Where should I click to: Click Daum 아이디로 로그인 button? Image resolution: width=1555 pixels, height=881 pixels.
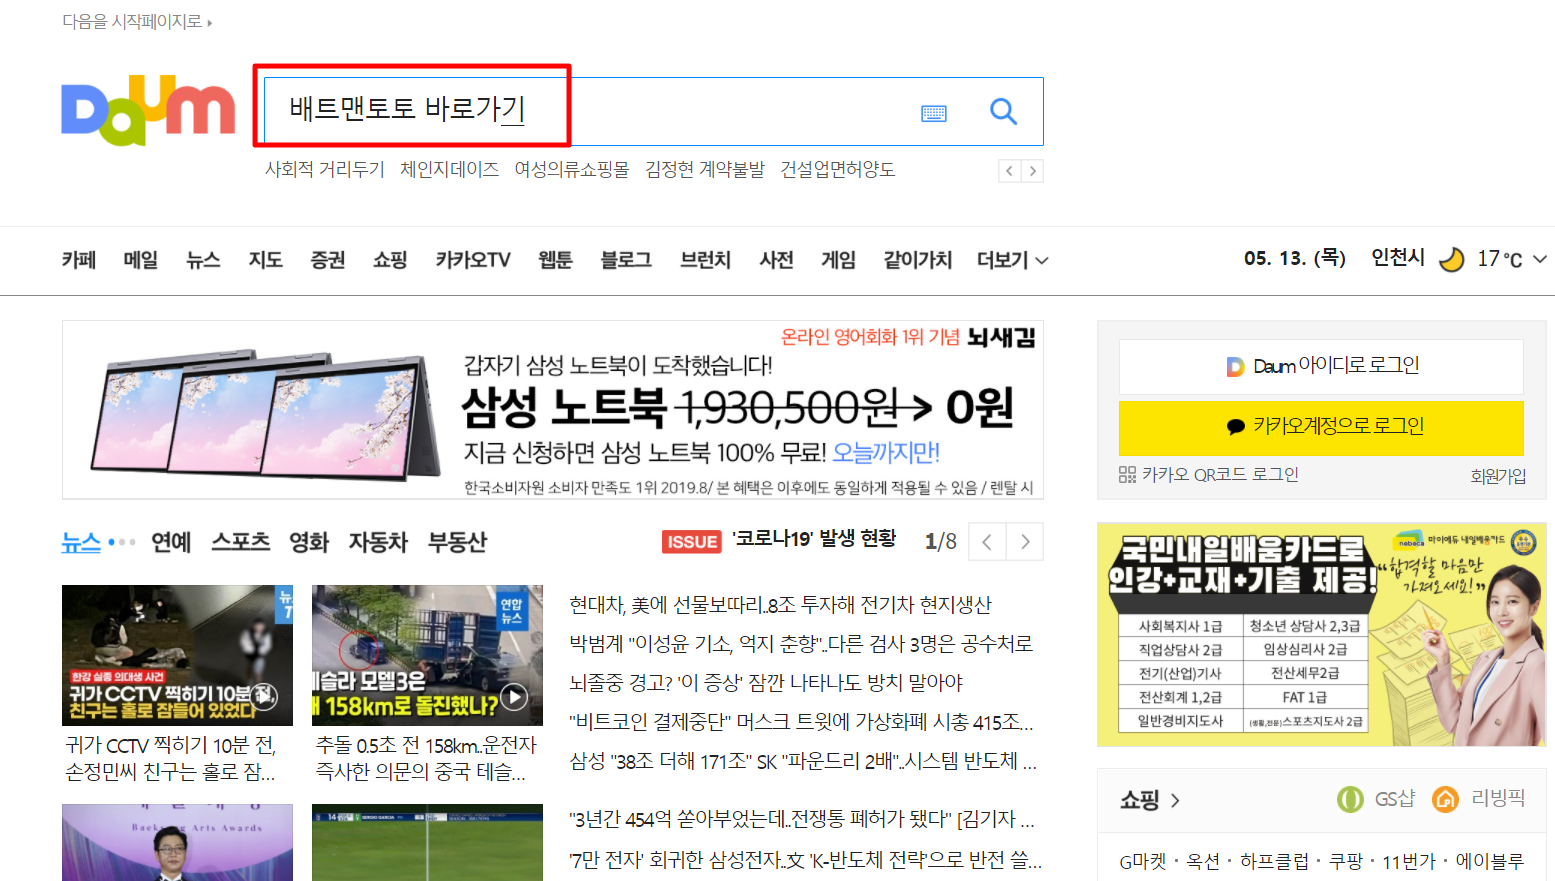click(1321, 366)
